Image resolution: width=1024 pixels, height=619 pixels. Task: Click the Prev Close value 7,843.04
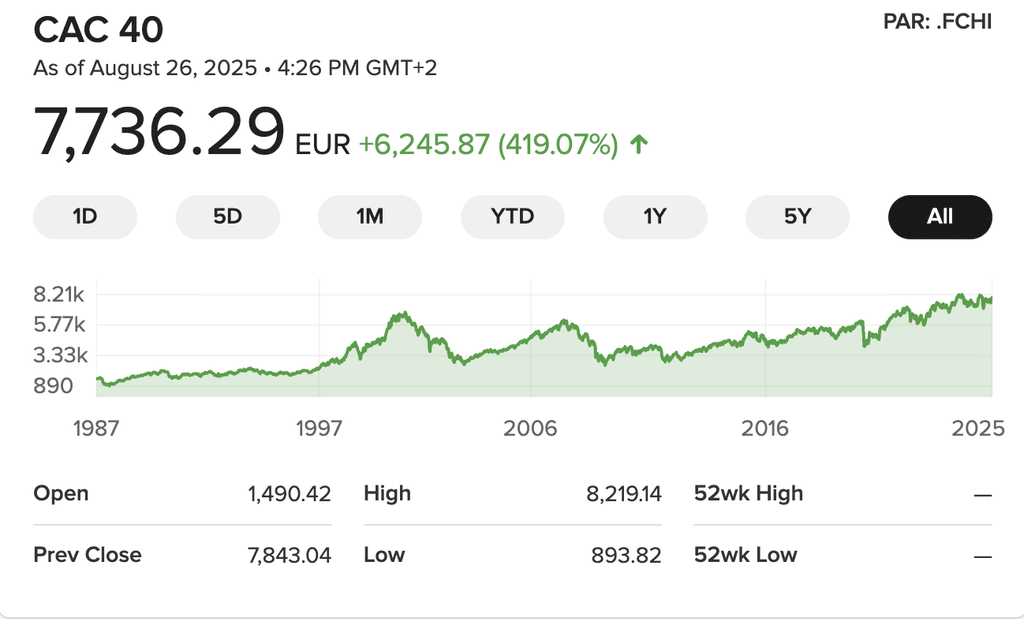coord(289,555)
